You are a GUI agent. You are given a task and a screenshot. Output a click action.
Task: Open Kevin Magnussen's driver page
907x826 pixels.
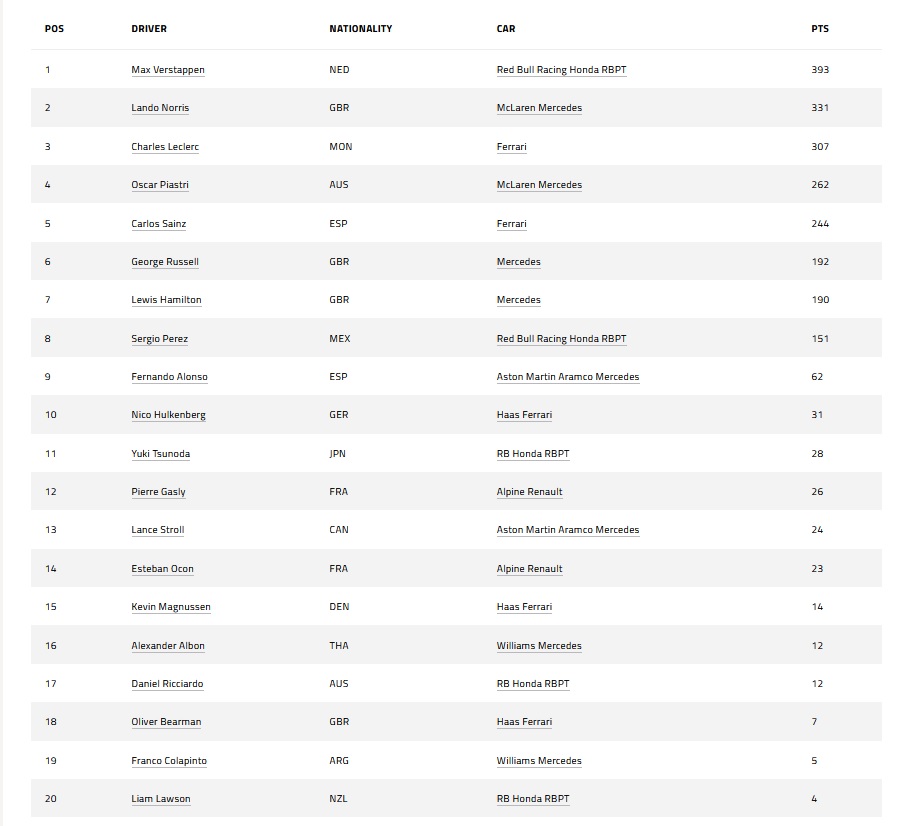click(171, 607)
